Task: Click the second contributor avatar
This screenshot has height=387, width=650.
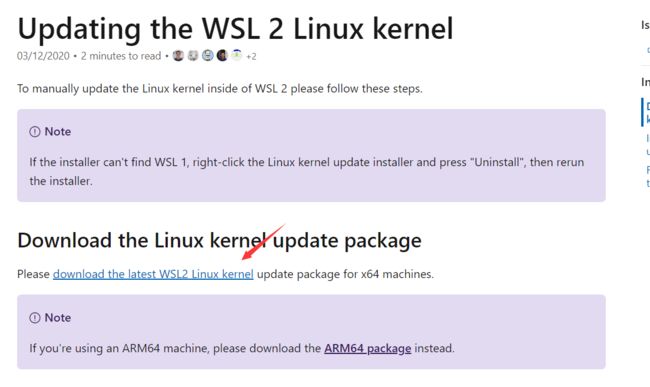Action: (193, 56)
